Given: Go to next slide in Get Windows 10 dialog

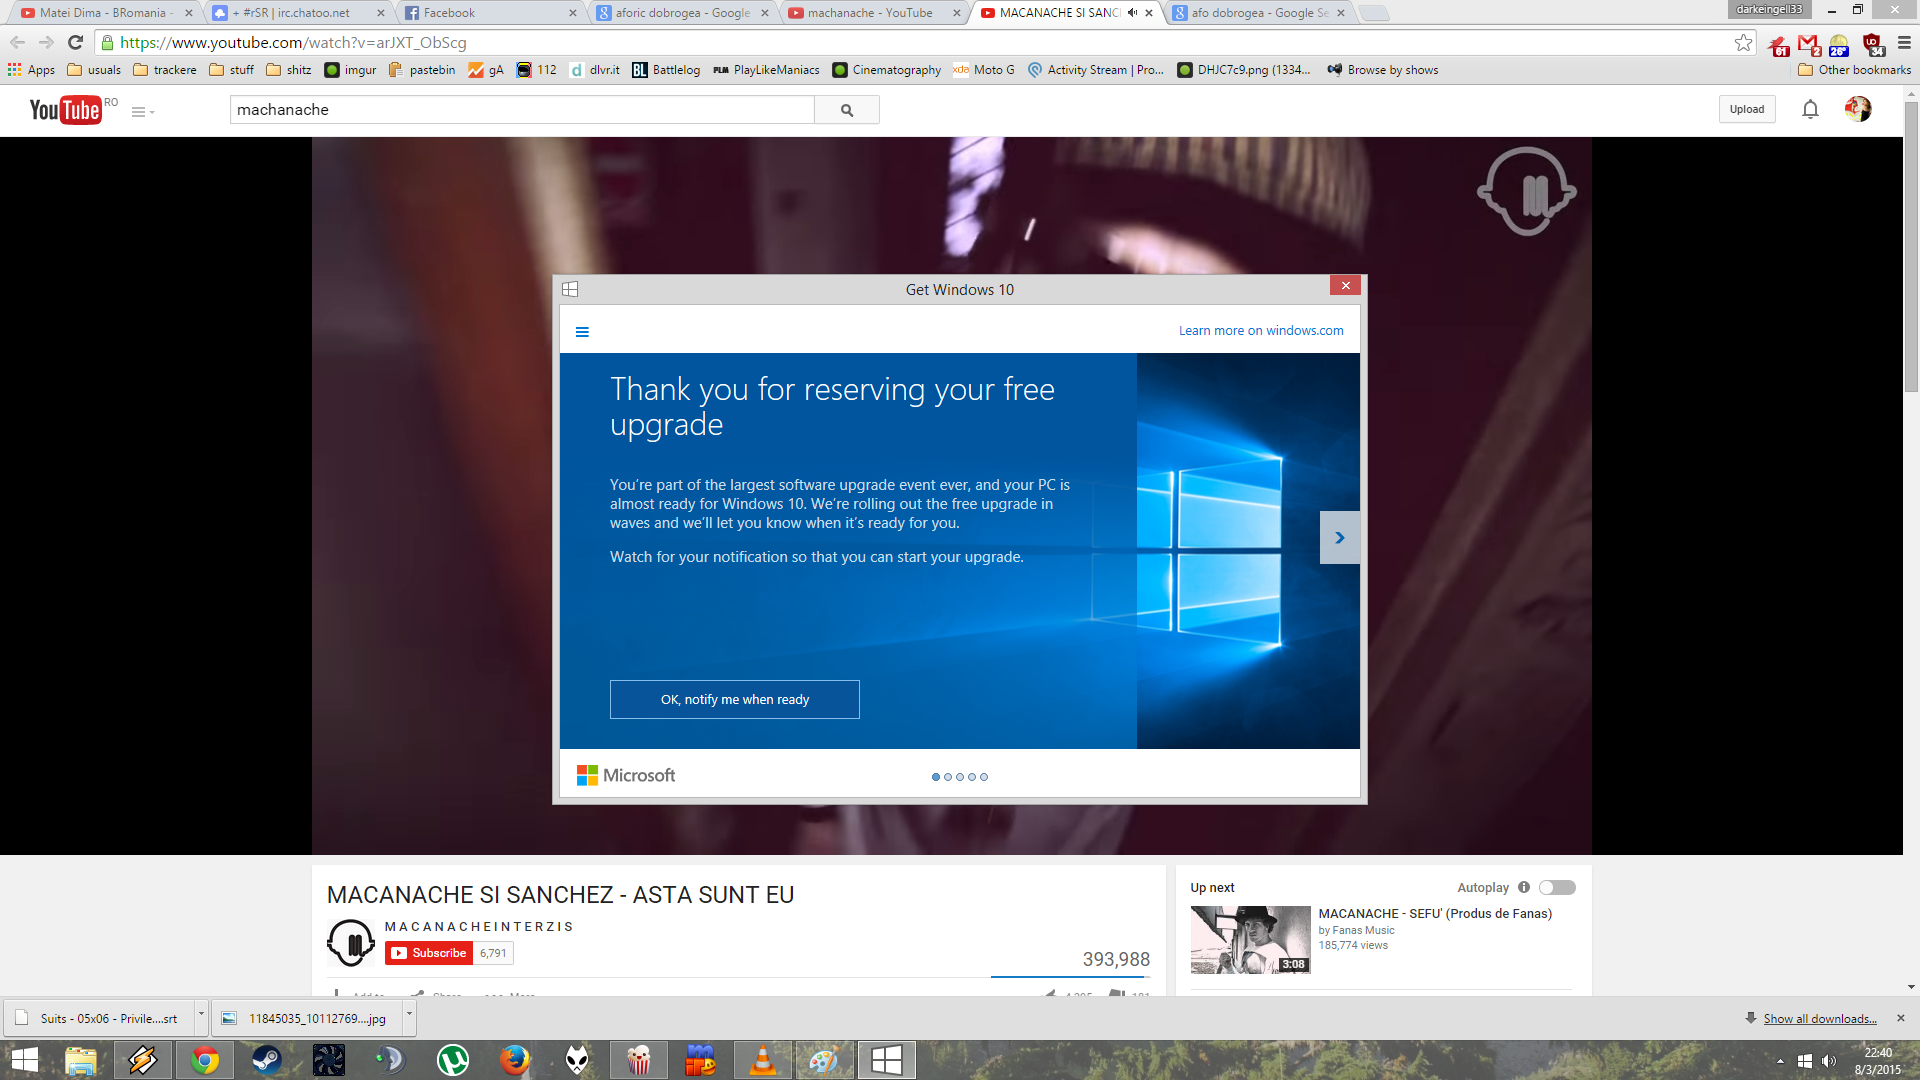Looking at the screenshot, I should click(x=1339, y=538).
